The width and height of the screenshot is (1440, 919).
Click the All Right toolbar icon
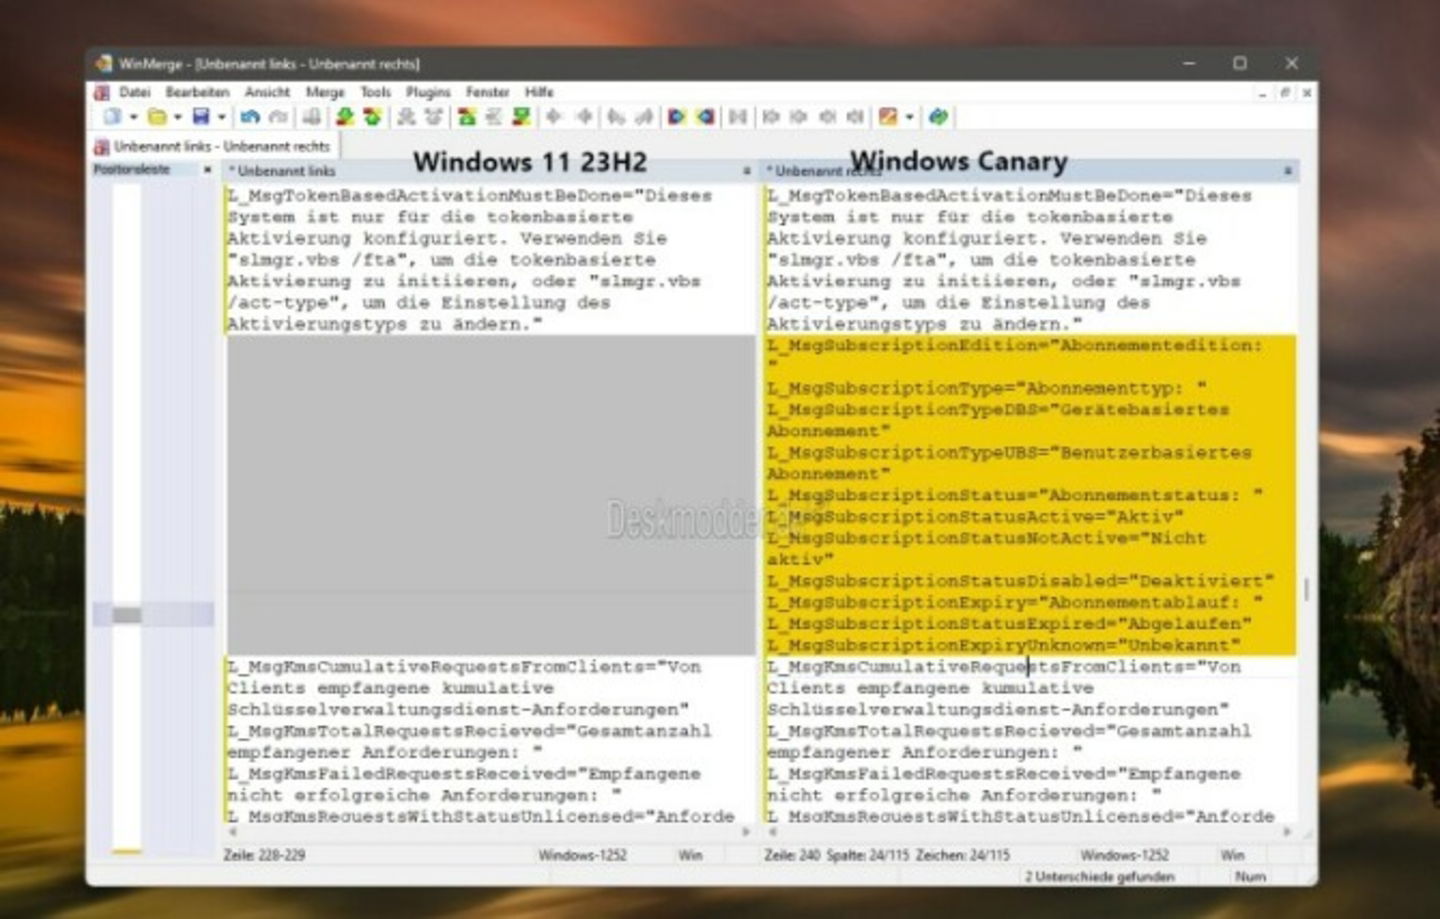(x=677, y=117)
